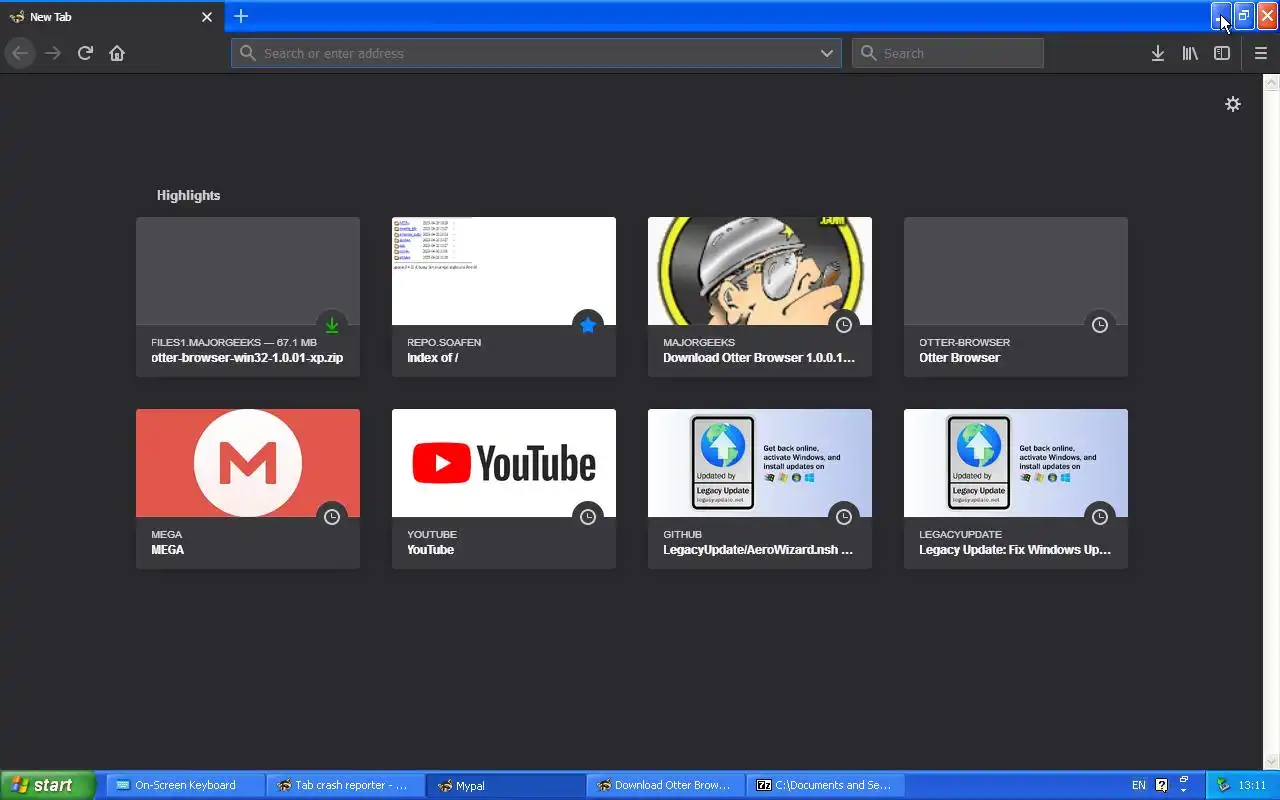Open the MEGA highlight tile
Image resolution: width=1280 pixels, height=800 pixels.
tap(248, 489)
